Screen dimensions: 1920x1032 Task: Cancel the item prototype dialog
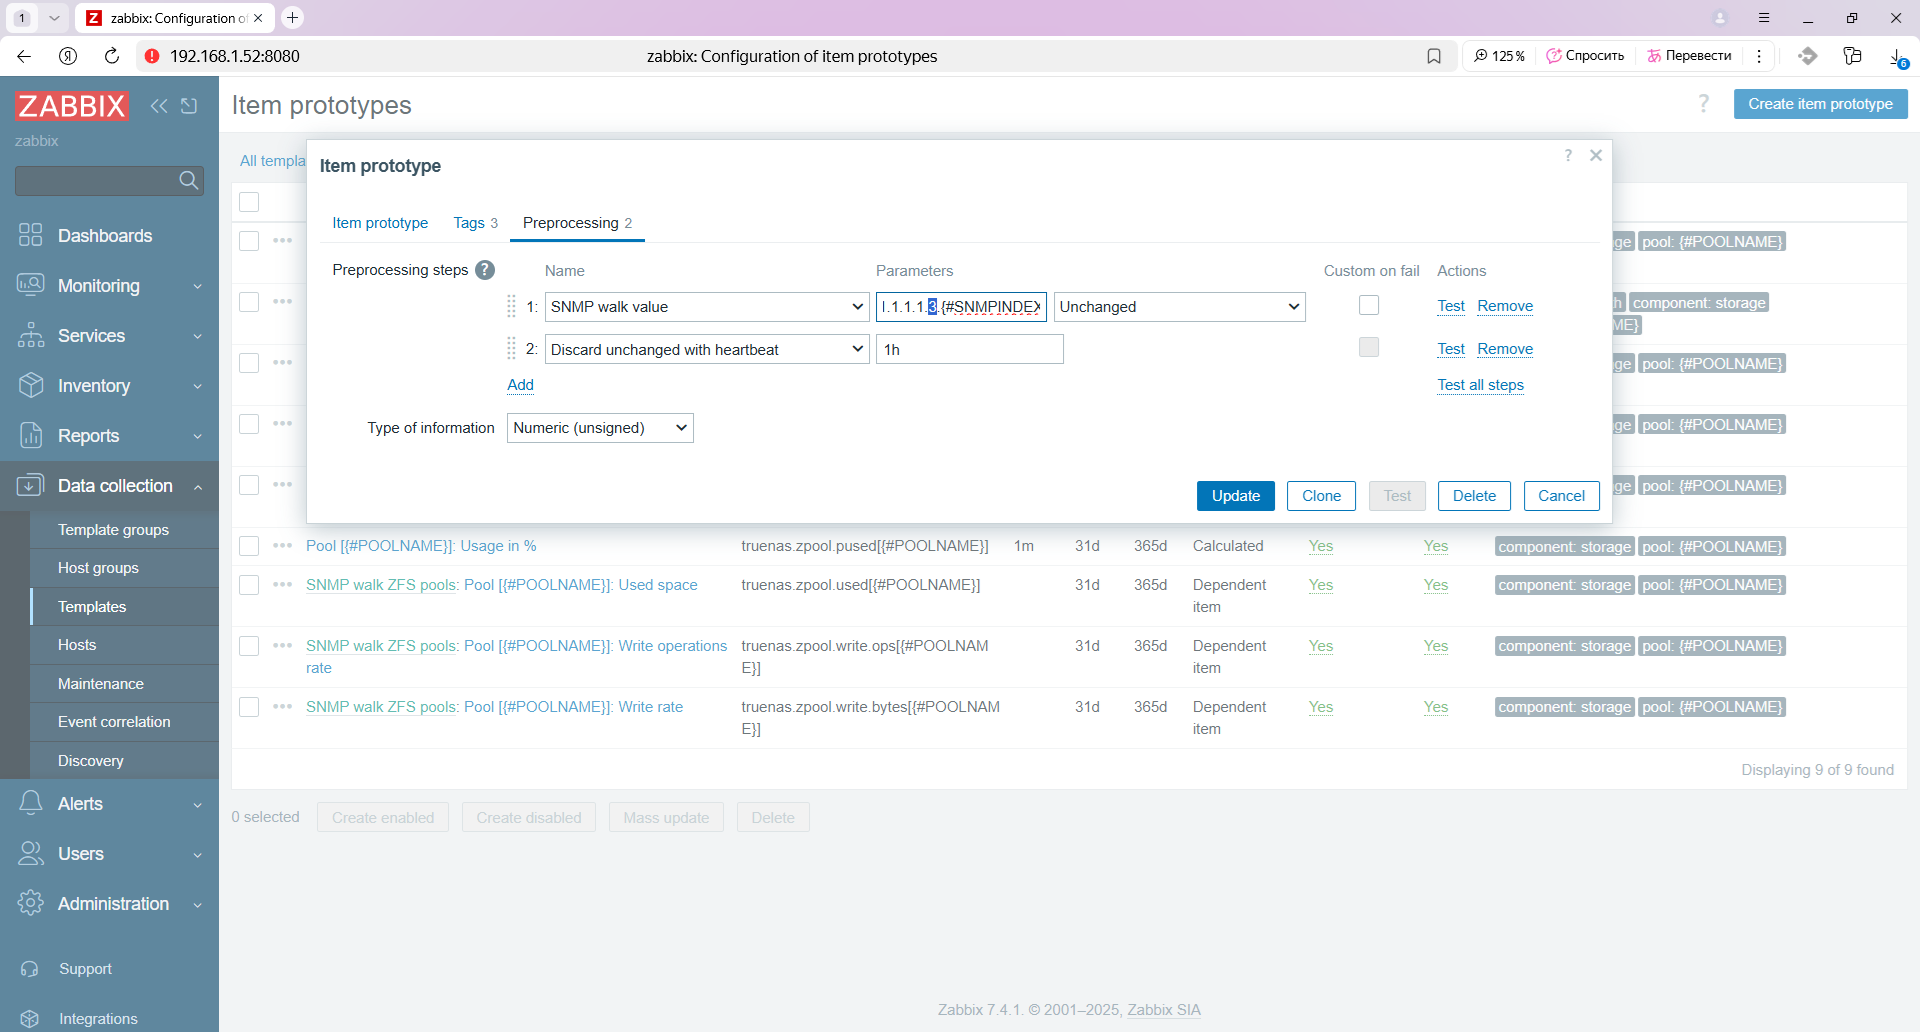1561,496
